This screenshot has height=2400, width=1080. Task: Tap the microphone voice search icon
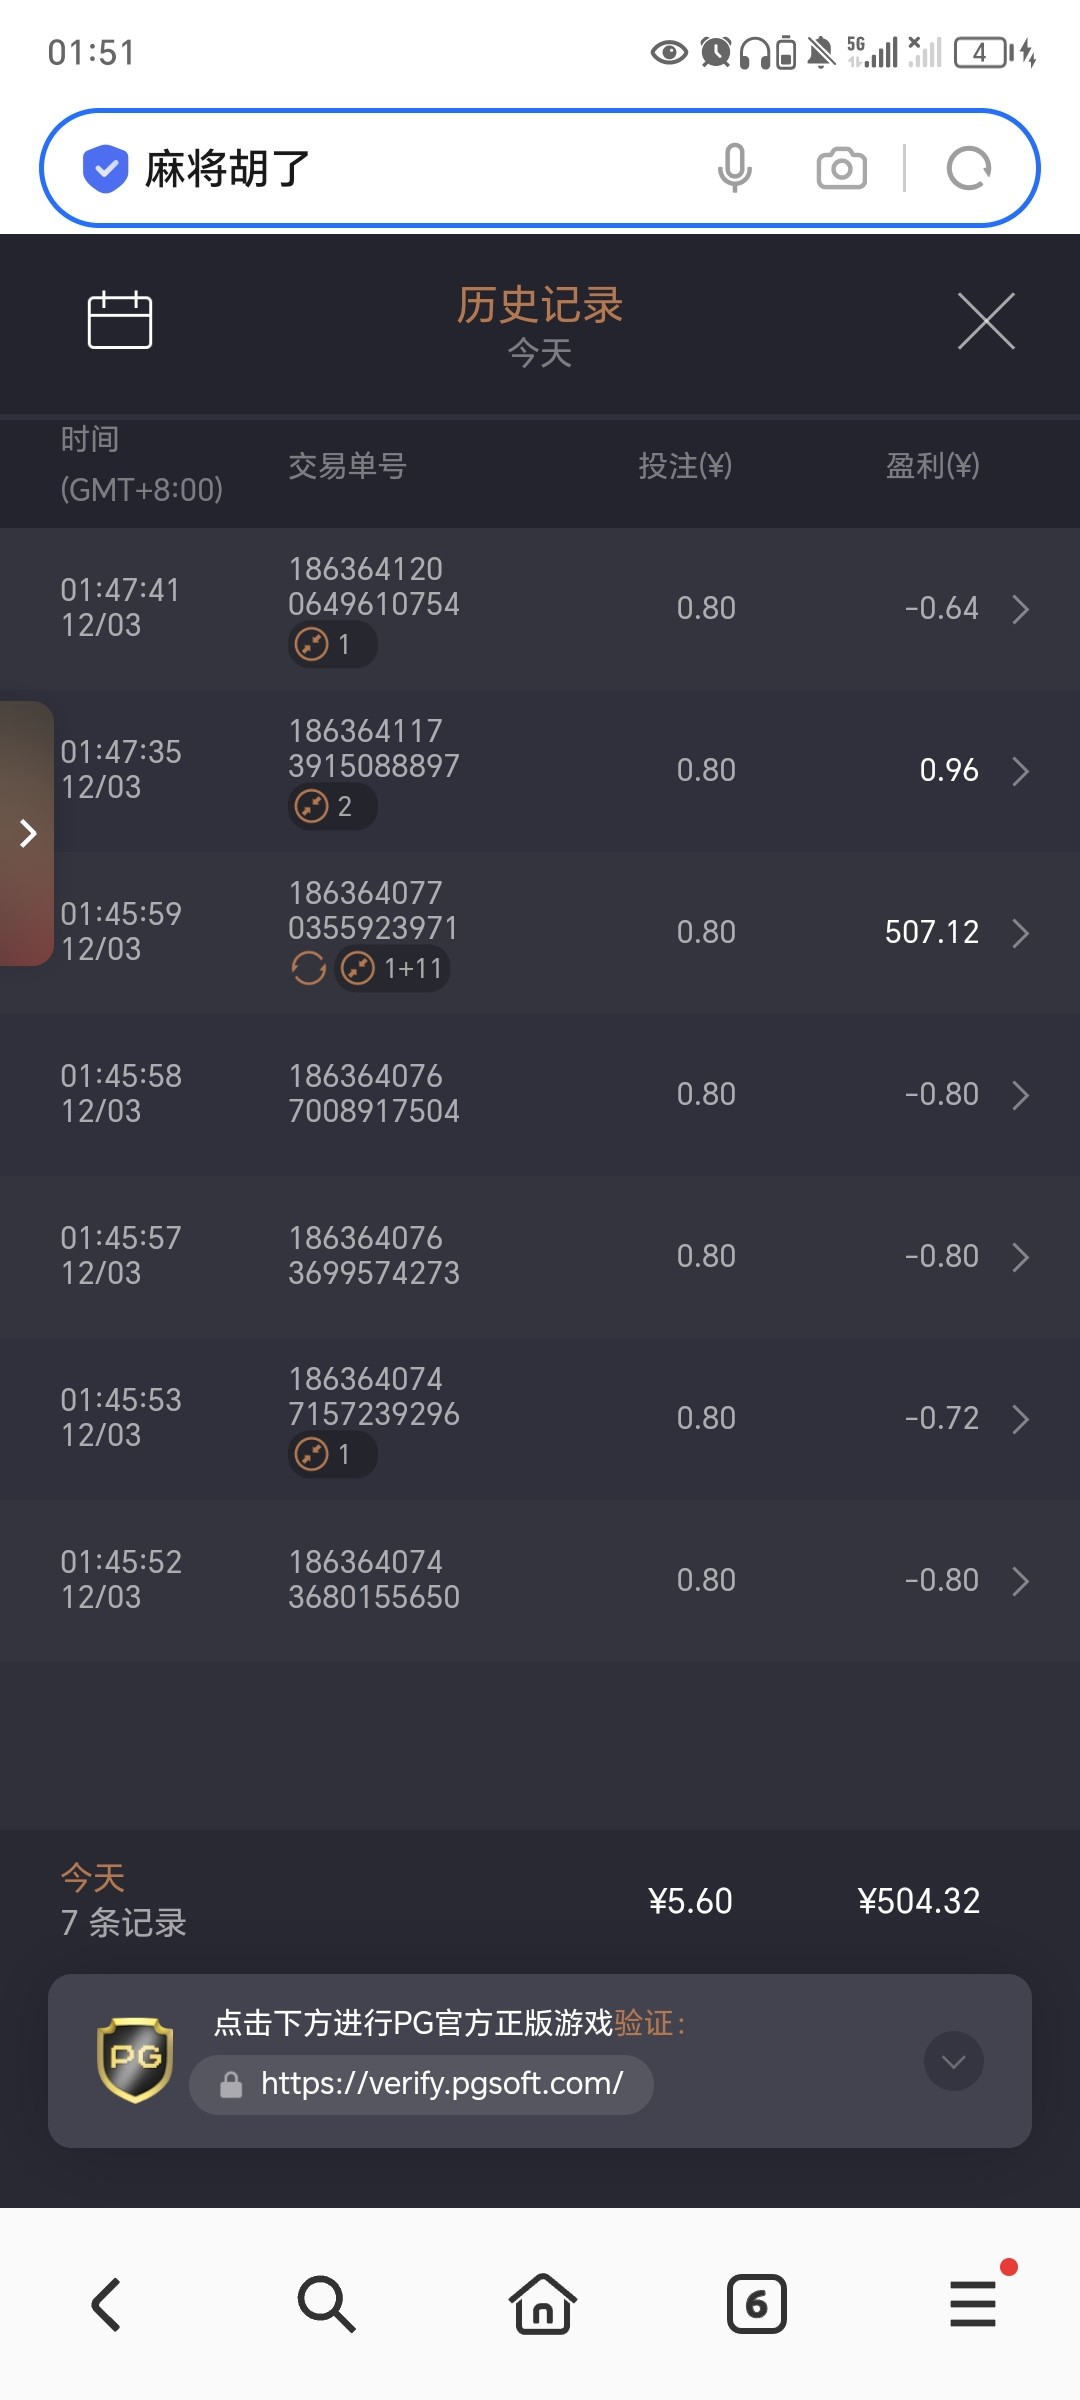tap(734, 168)
